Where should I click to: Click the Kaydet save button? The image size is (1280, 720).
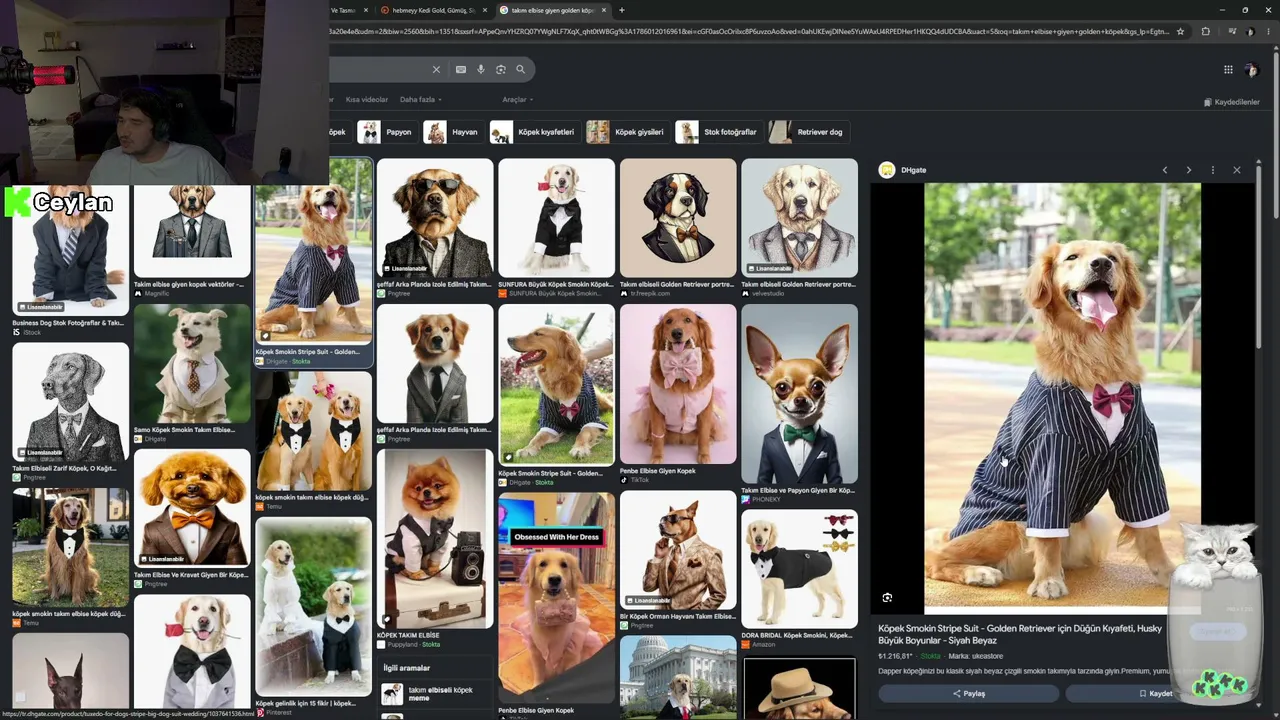click(1156, 693)
